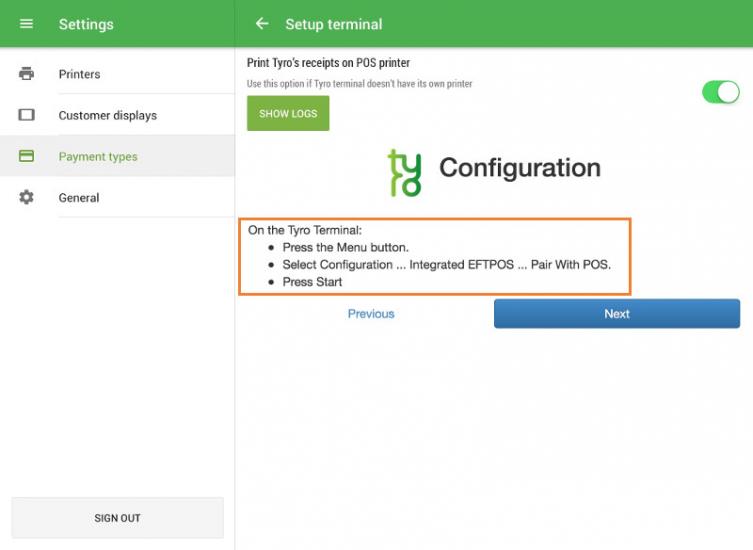The width and height of the screenshot is (753, 550).
Task: Click the payment card icon
Action: coord(27,156)
